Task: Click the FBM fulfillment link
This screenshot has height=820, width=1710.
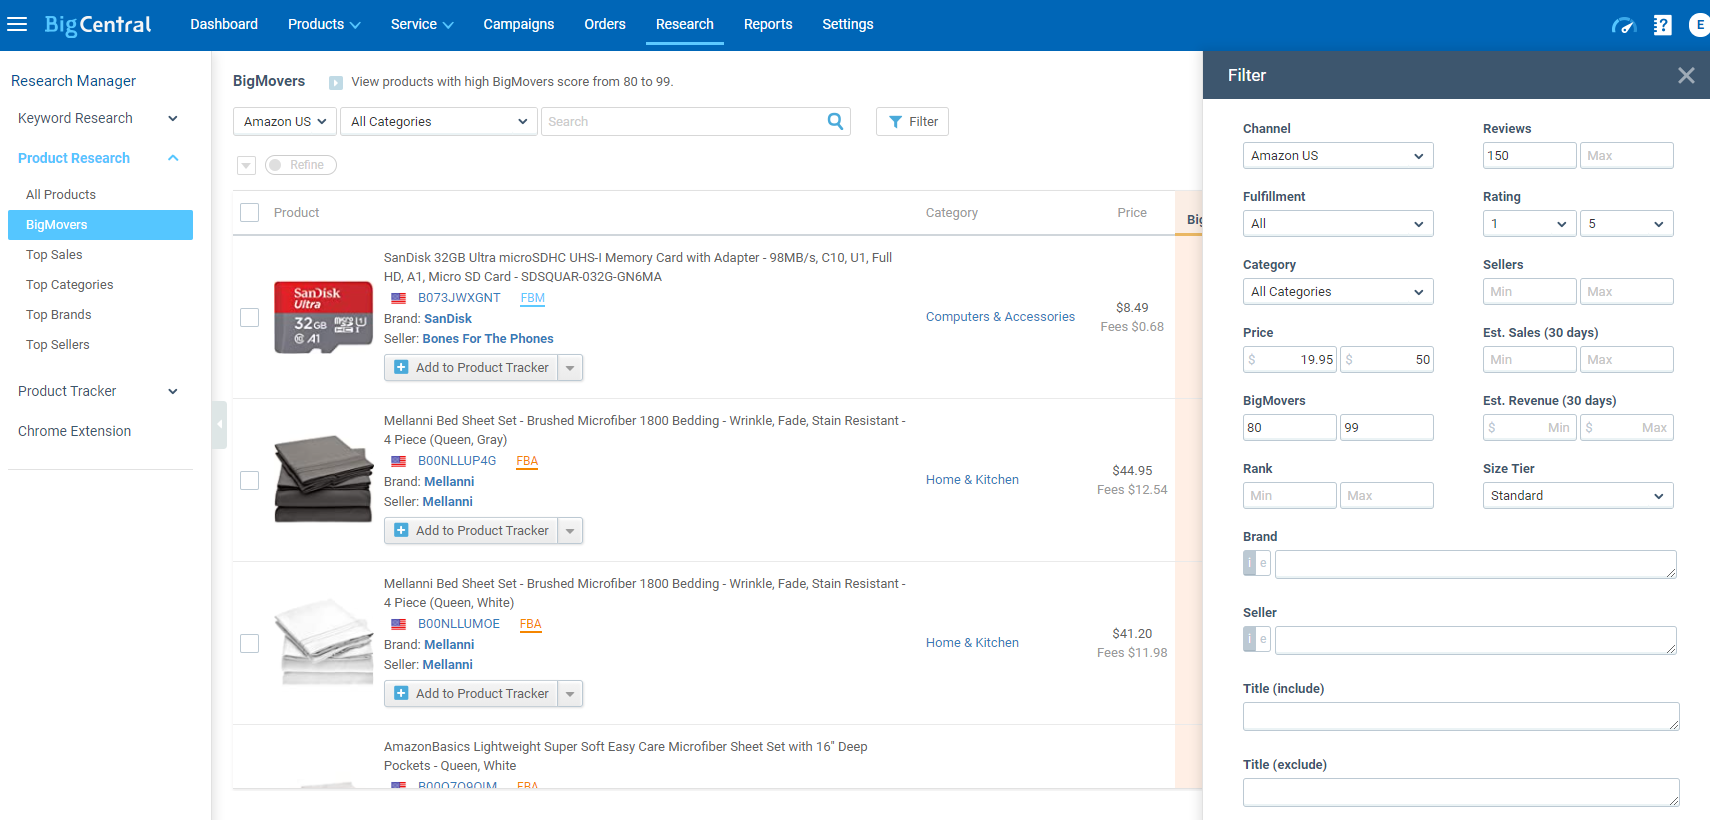Action: pos(533,298)
